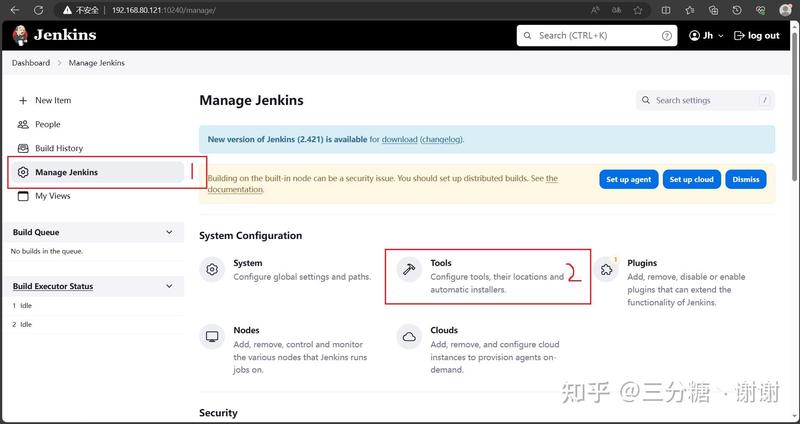Click the search help question-mark icon

(x=666, y=36)
